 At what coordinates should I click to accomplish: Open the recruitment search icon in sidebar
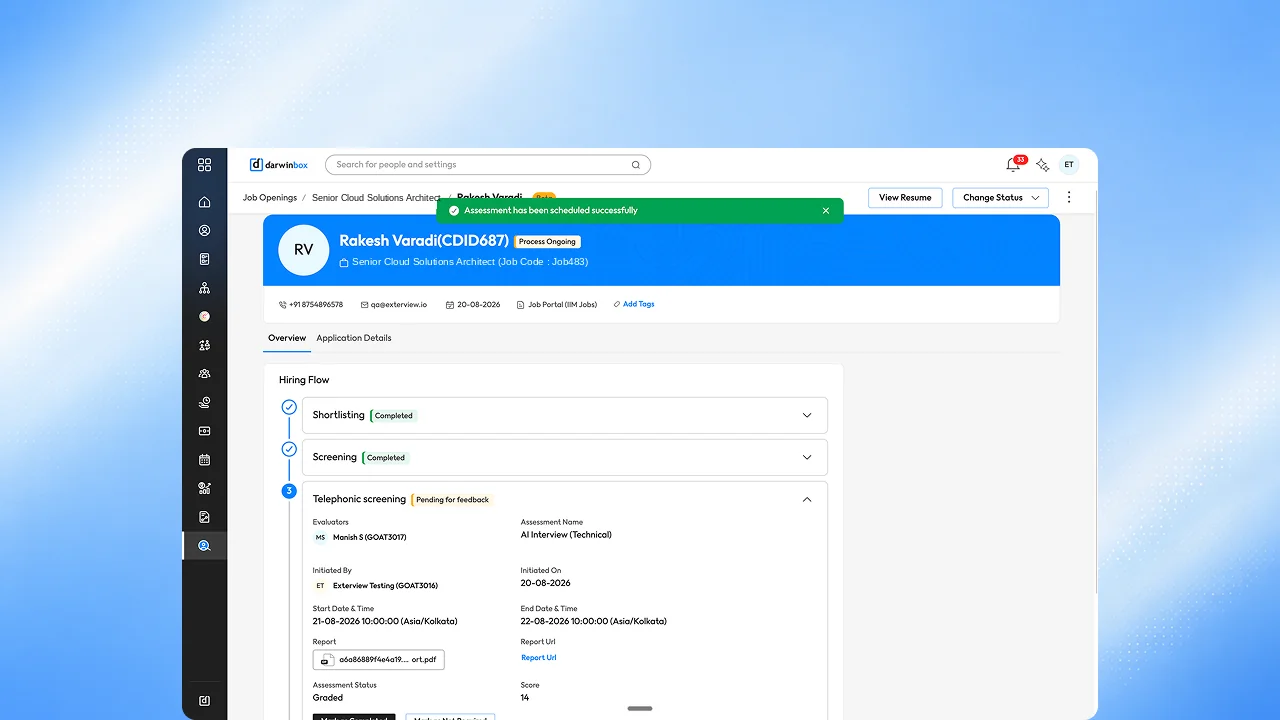pos(204,546)
